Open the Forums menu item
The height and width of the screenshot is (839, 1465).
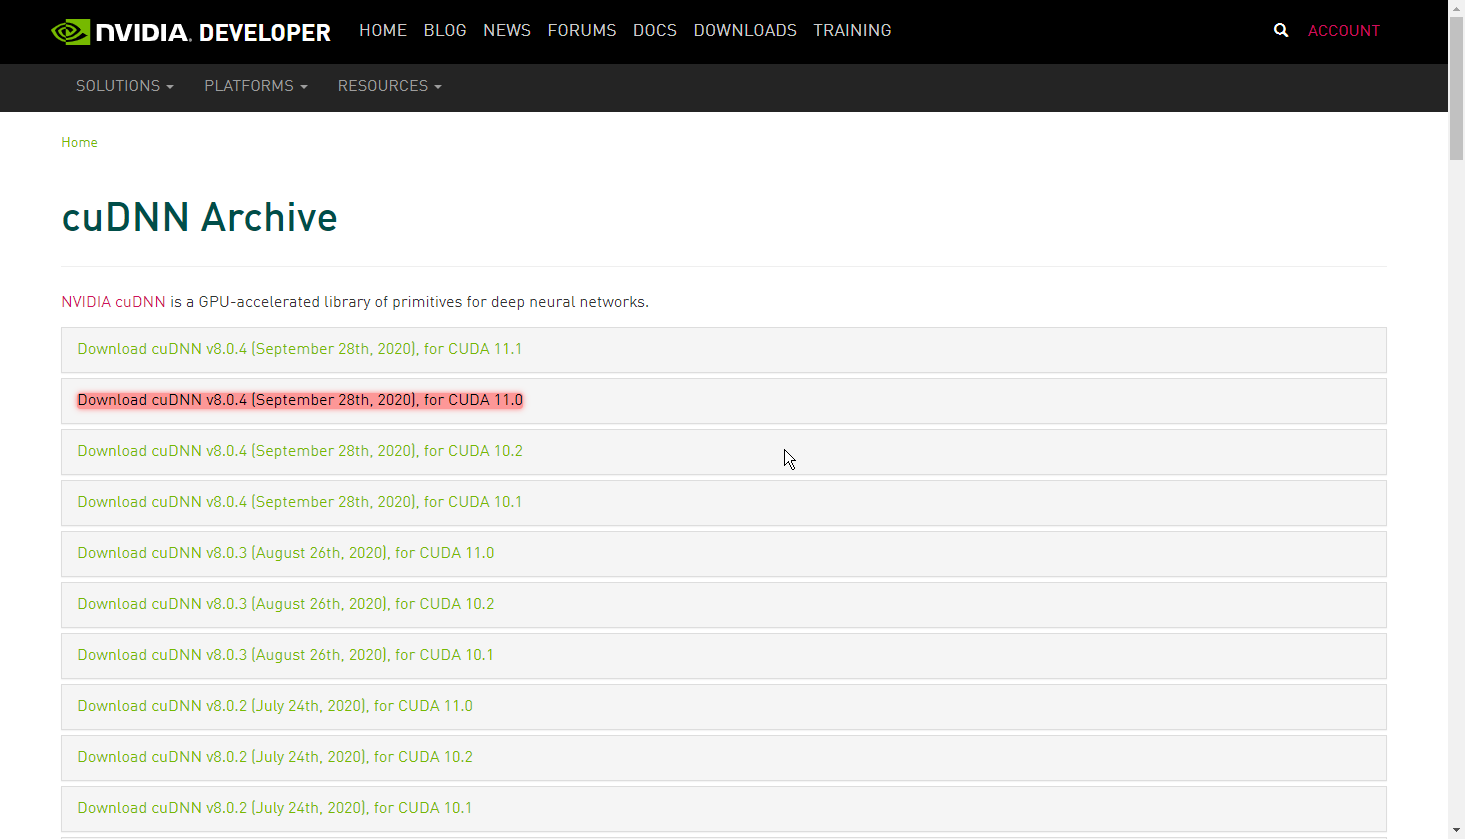pos(582,31)
